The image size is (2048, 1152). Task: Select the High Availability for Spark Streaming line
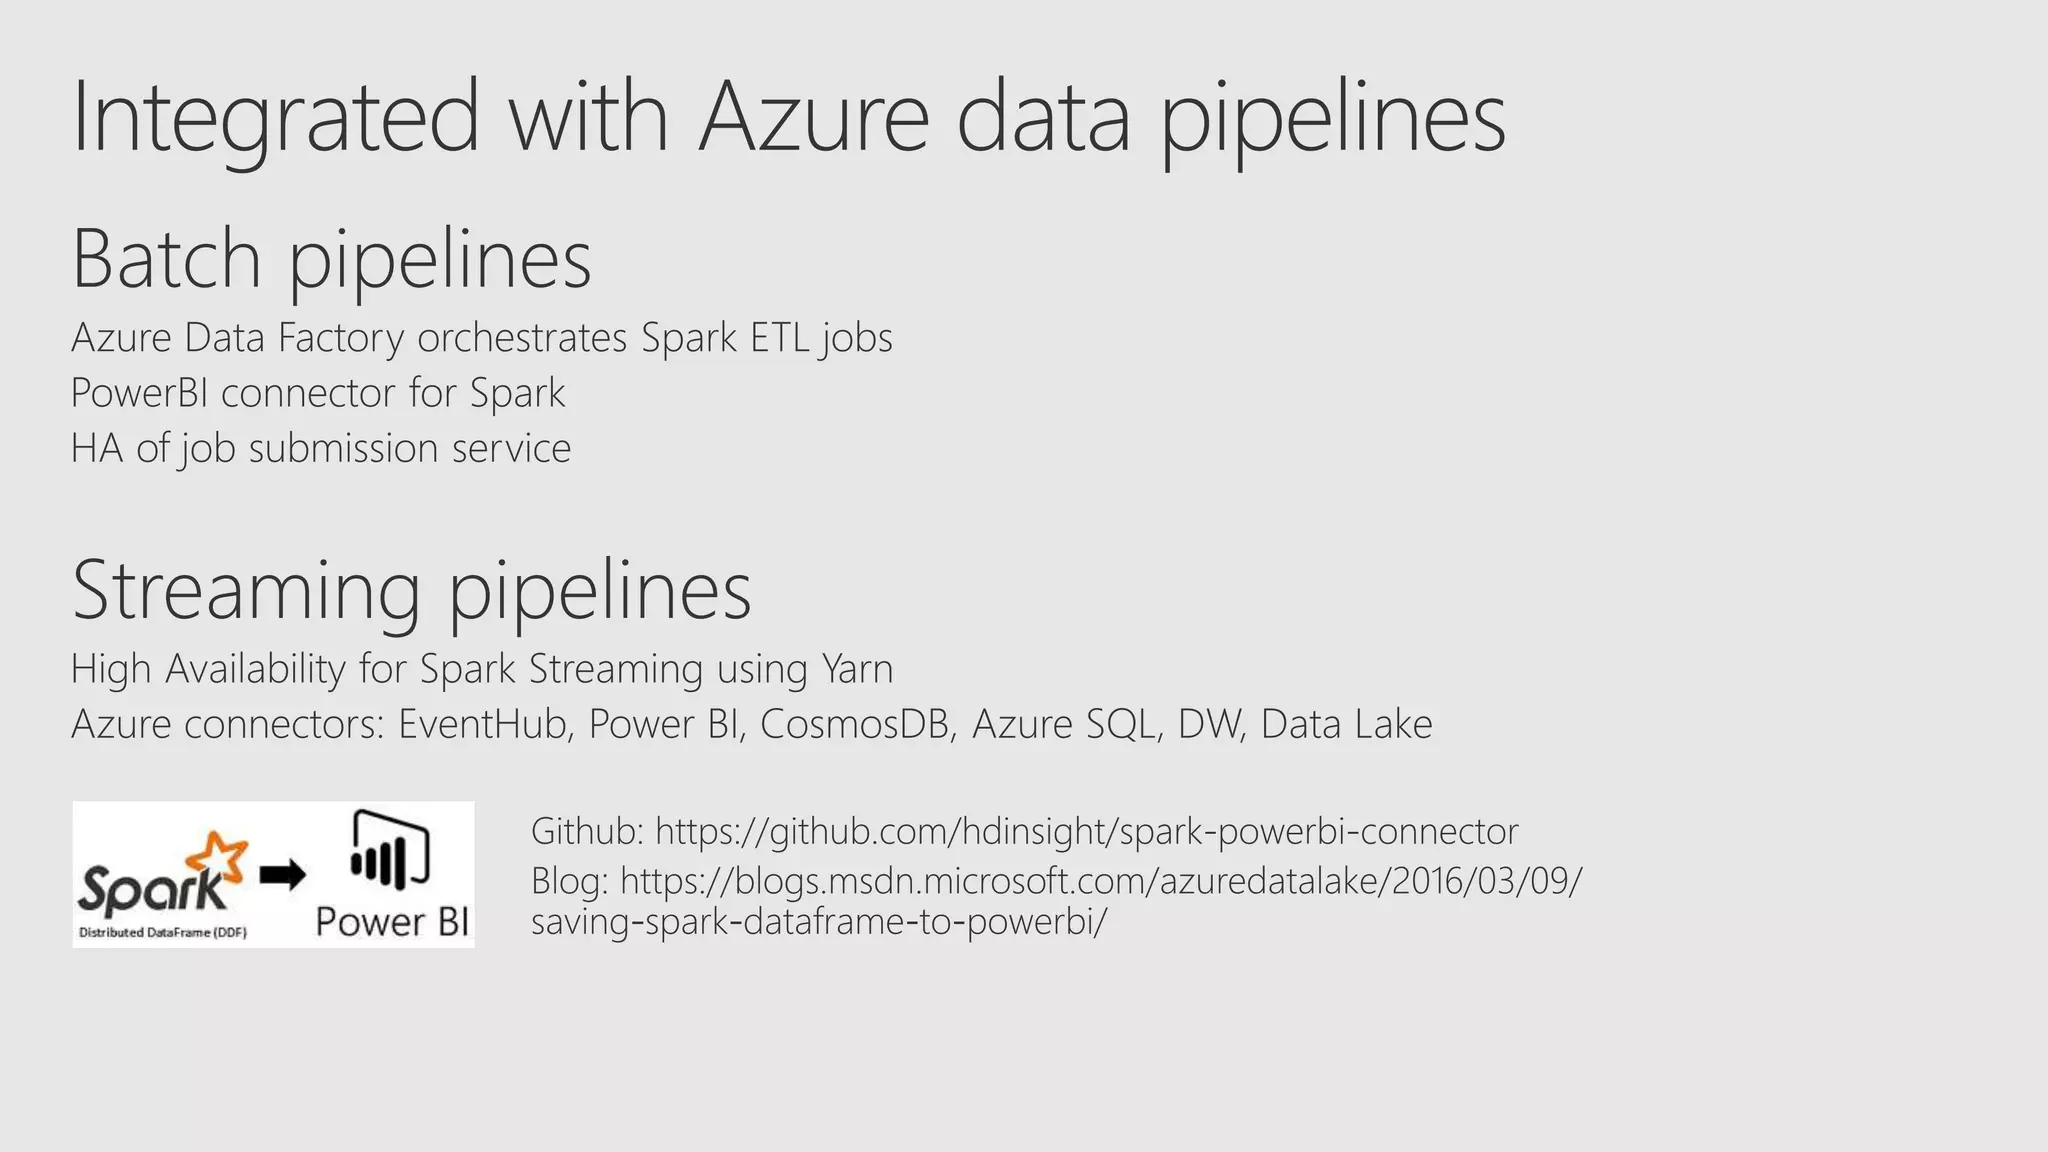click(x=482, y=669)
